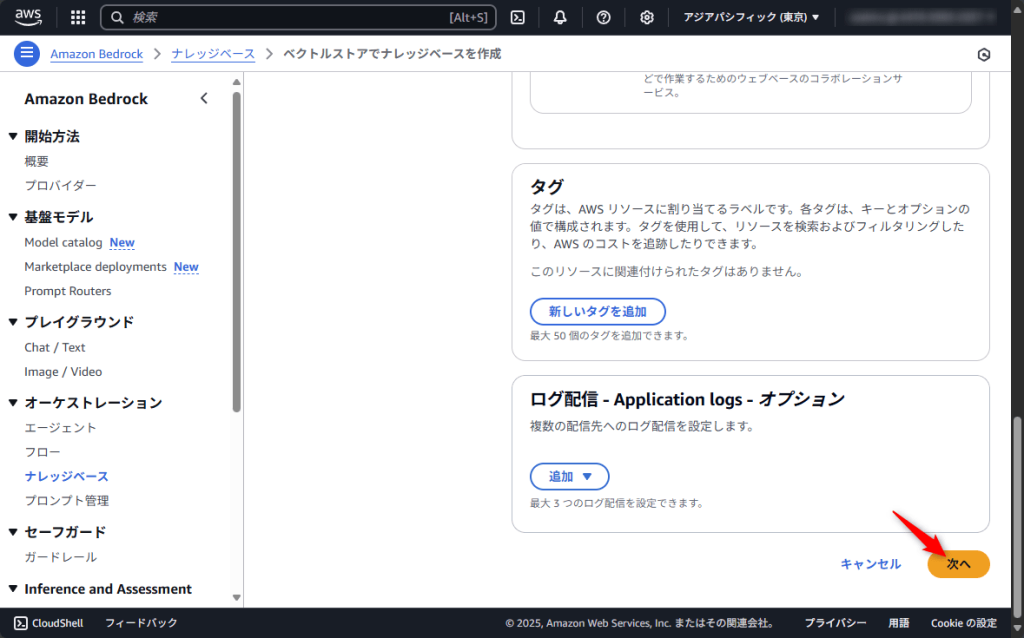Open Marketplace deployments in the sidebar
This screenshot has width=1024, height=638.
95,266
